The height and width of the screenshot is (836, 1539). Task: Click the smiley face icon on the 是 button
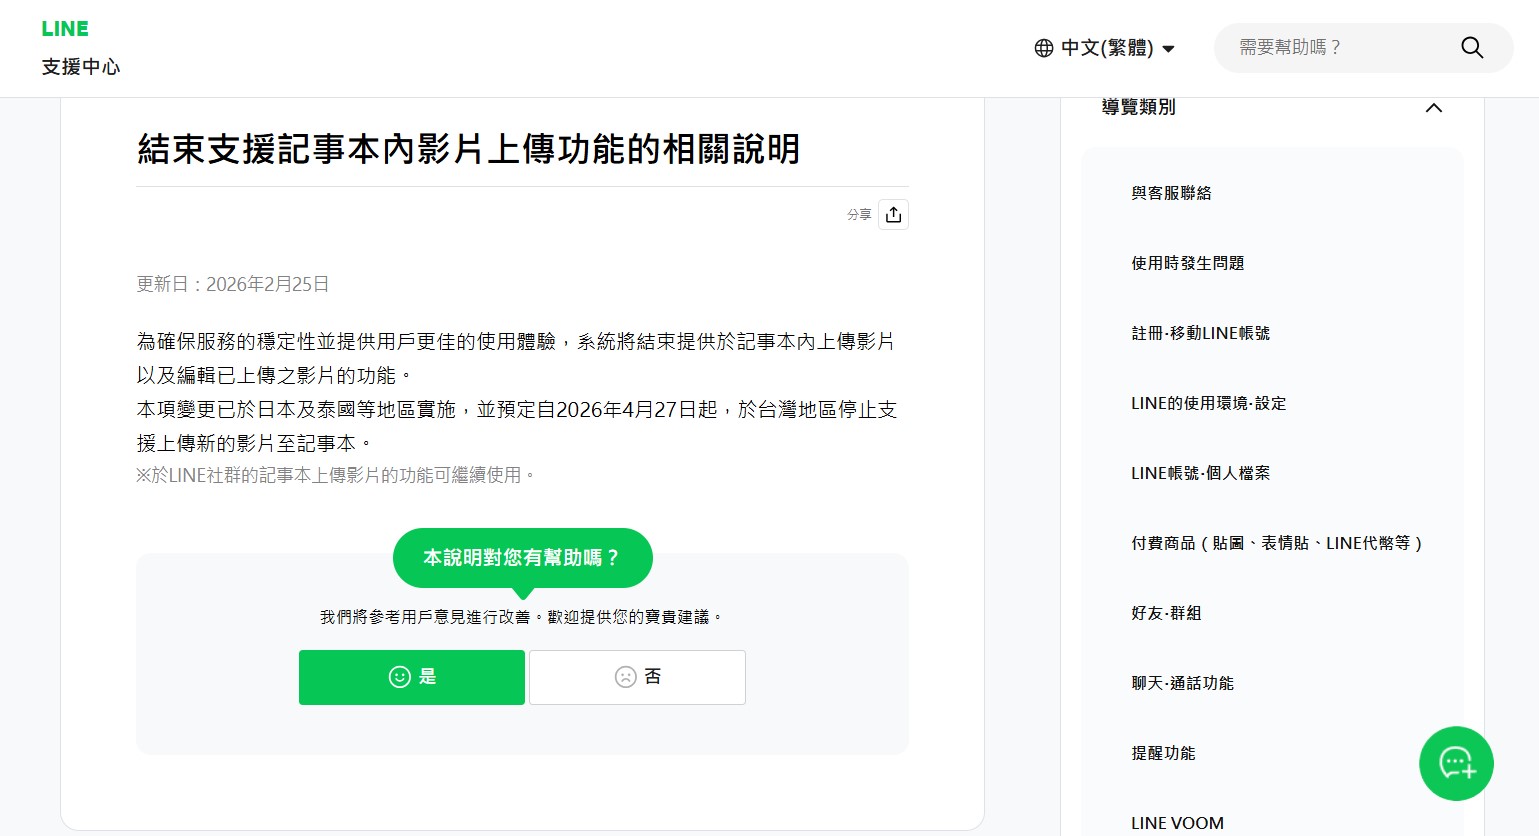click(400, 677)
